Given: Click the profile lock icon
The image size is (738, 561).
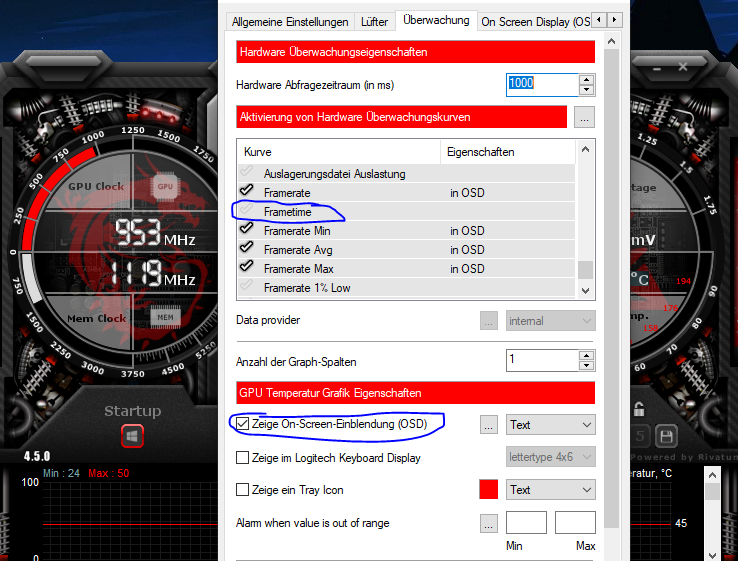Looking at the screenshot, I should click(639, 409).
